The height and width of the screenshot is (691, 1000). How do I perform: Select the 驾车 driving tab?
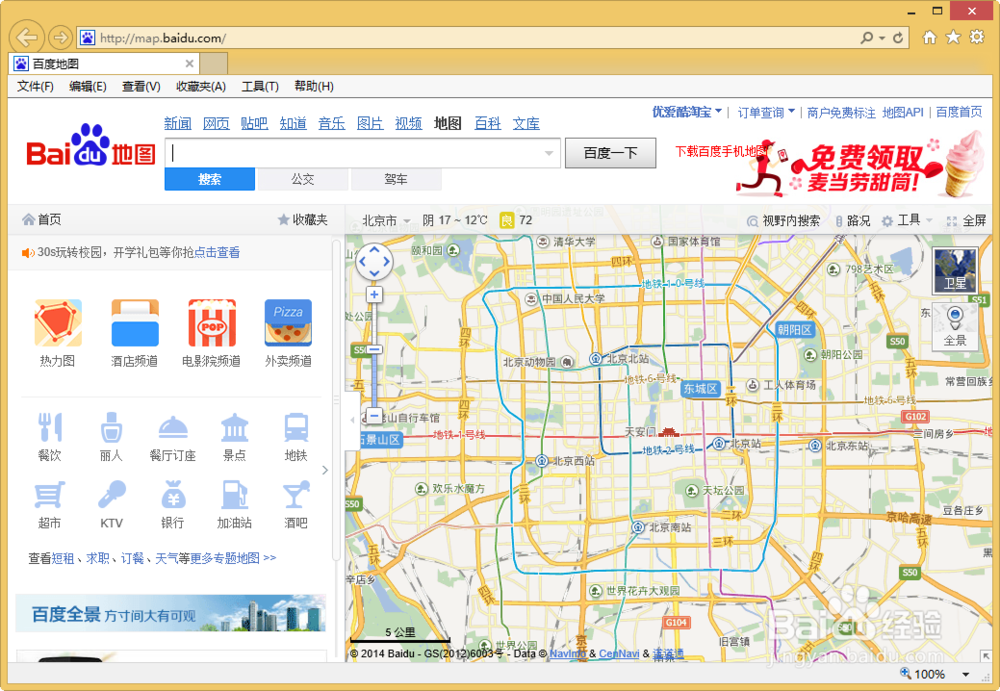click(396, 179)
